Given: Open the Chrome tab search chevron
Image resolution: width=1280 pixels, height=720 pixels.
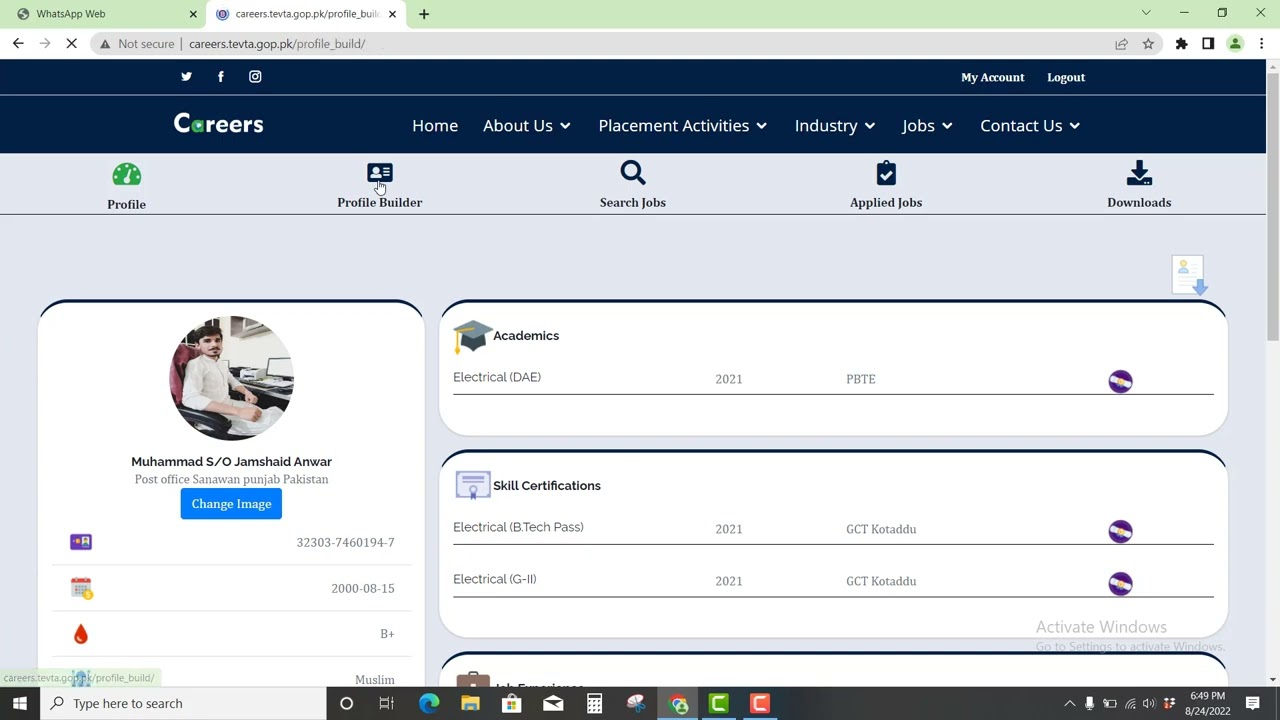Looking at the screenshot, I should click(1146, 13).
